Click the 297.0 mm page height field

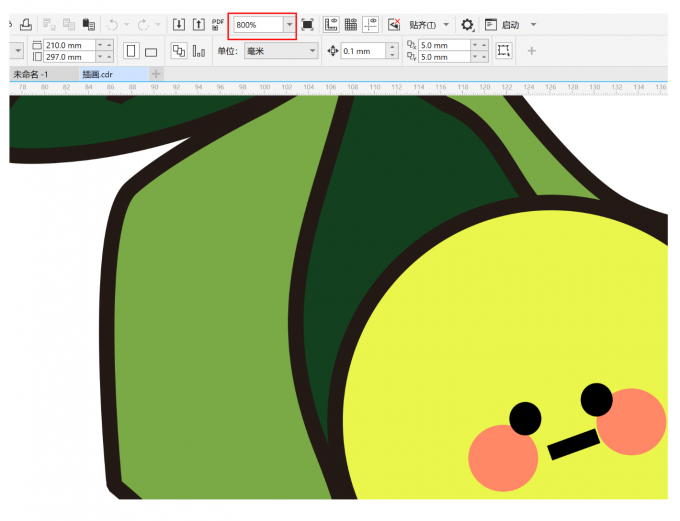pyautogui.click(x=69, y=57)
